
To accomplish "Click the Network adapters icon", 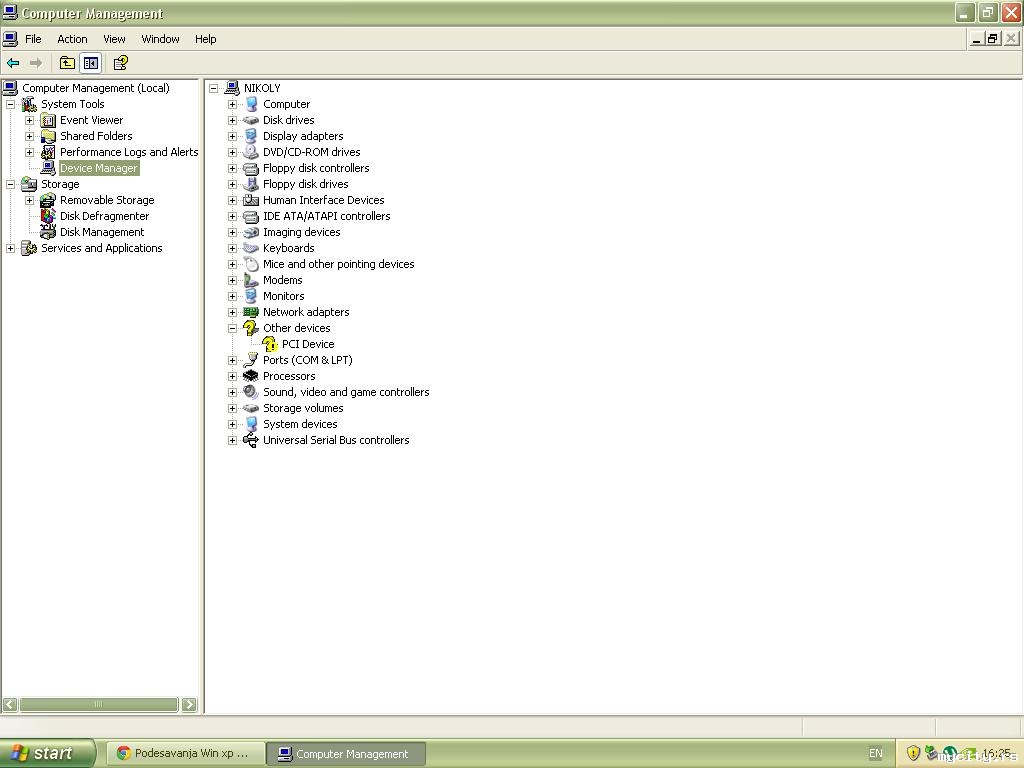I will click(x=251, y=312).
